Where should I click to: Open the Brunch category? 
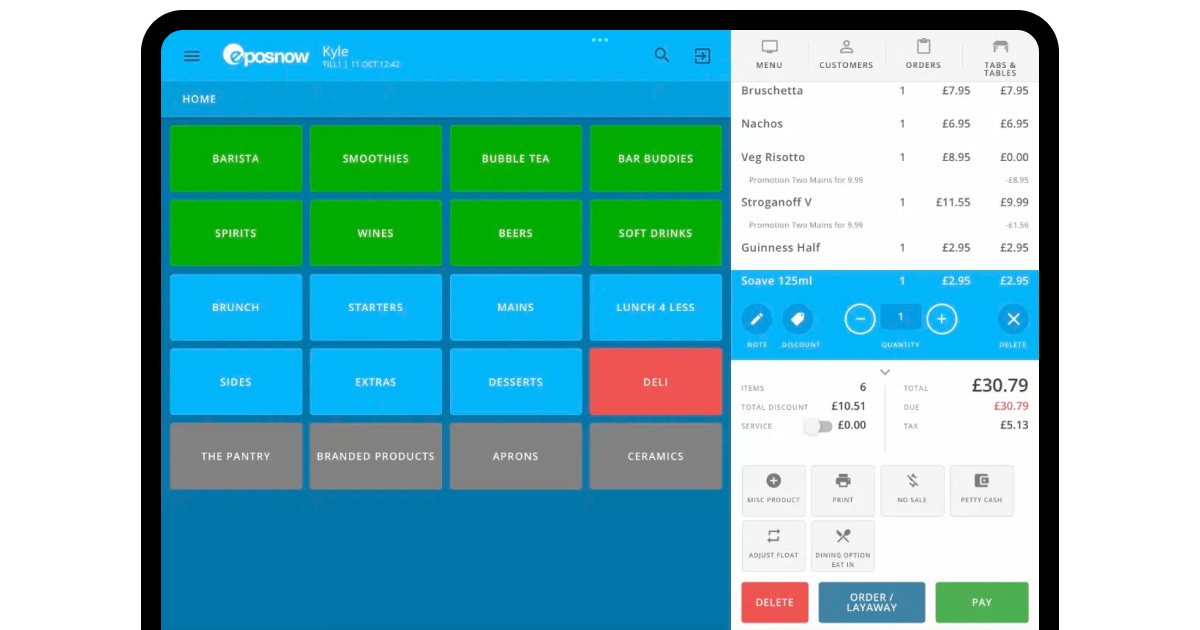point(236,307)
